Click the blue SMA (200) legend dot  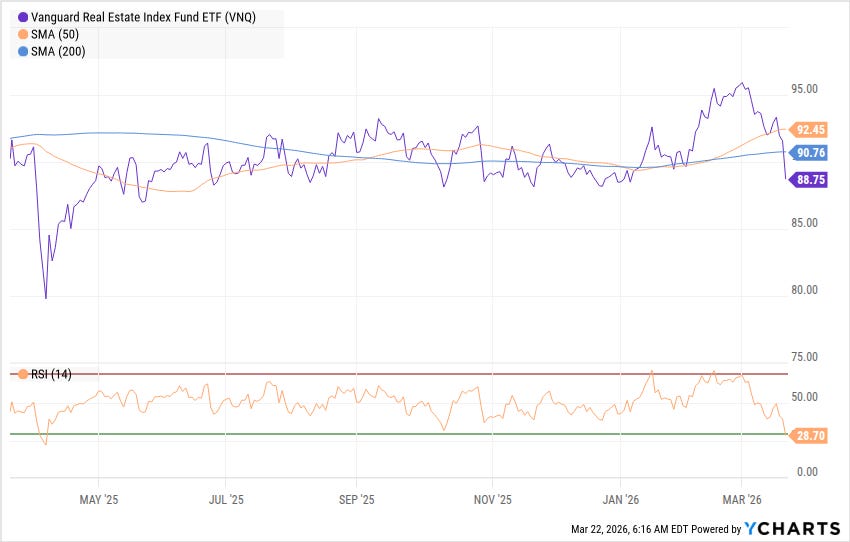[23, 52]
